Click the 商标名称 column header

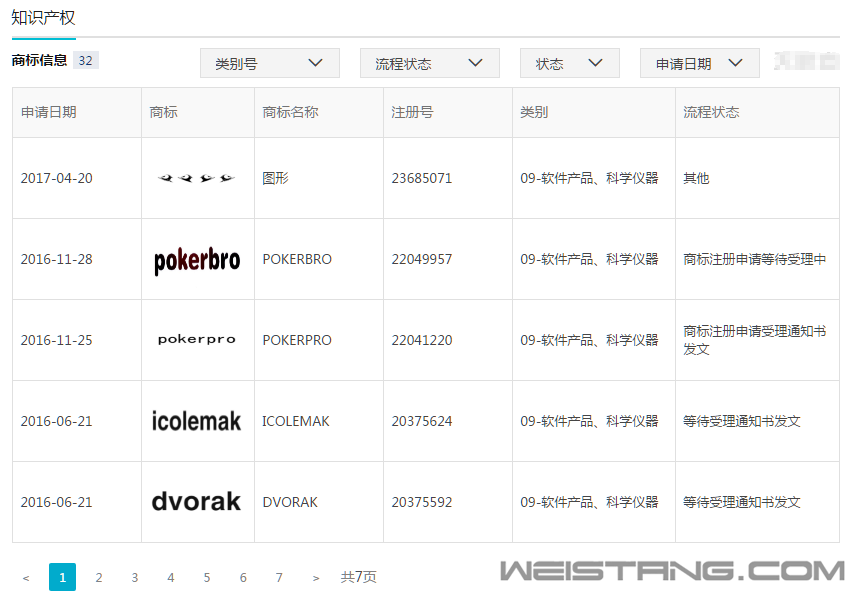click(290, 112)
